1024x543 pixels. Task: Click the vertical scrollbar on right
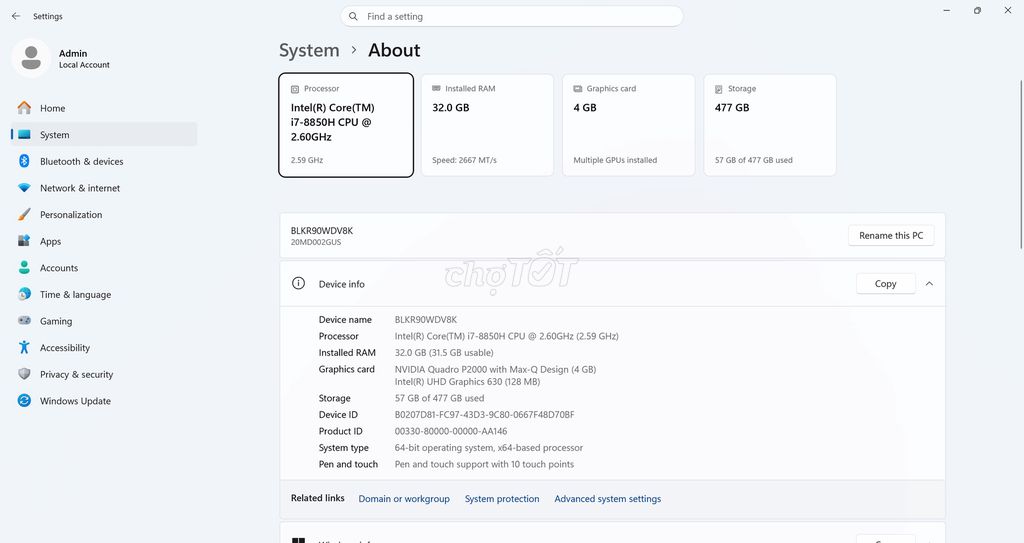point(1021,163)
